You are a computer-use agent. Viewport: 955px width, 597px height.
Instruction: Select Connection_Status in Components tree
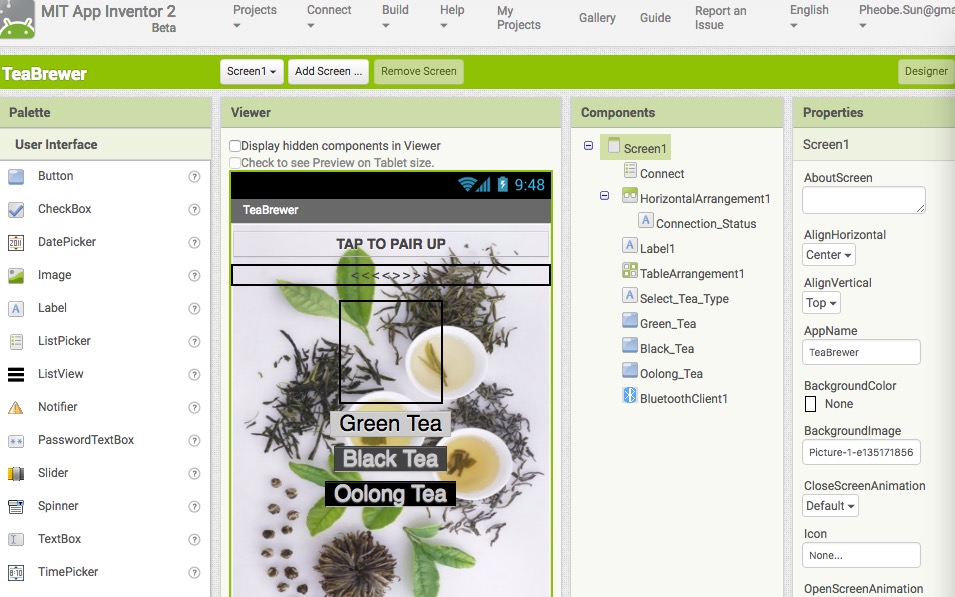[x=706, y=224]
